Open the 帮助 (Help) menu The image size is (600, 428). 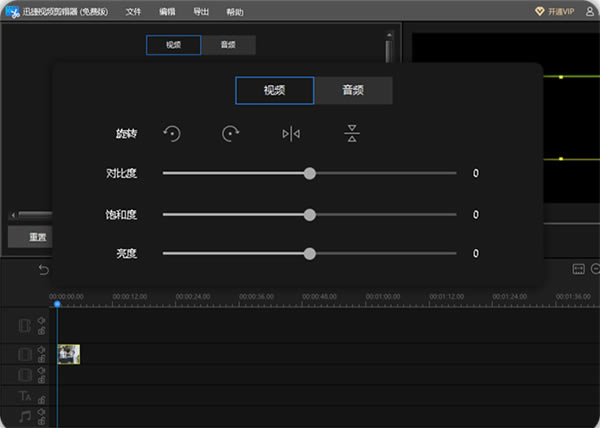[x=234, y=12]
